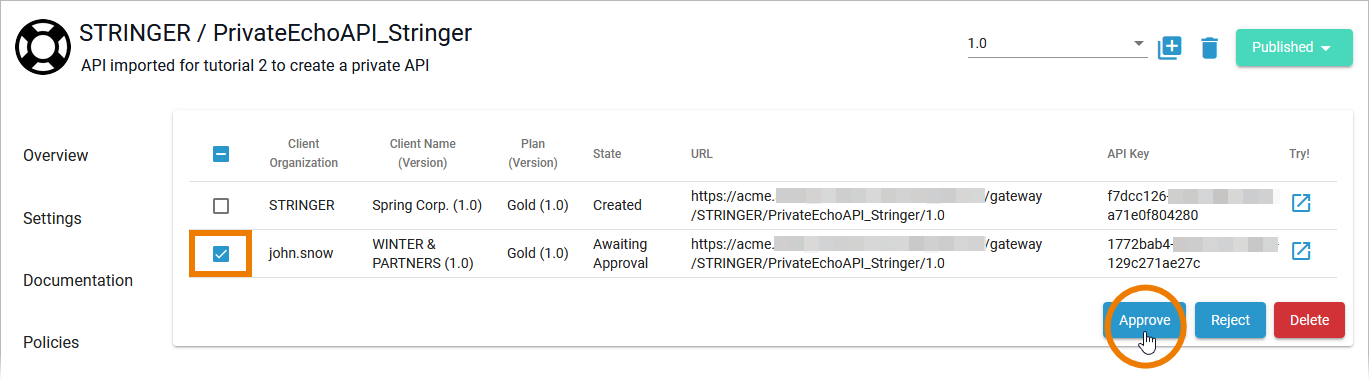Click the Awaiting Approval state cell
1369x381 pixels.
click(620, 254)
